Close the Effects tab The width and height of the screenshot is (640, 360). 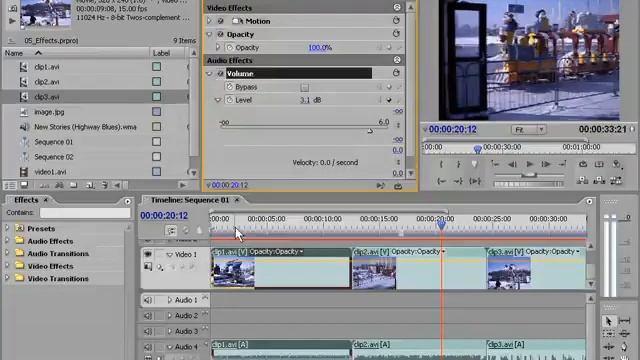pyautogui.click(x=46, y=200)
